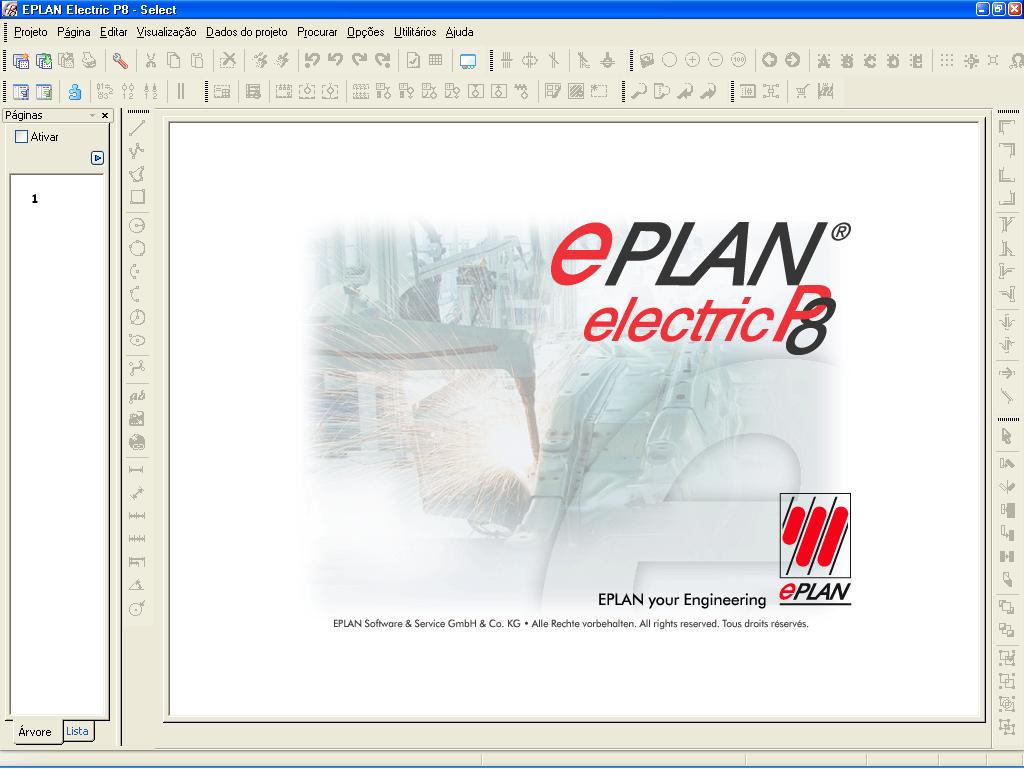Select the Text 'ab' insertion tool

click(x=137, y=396)
